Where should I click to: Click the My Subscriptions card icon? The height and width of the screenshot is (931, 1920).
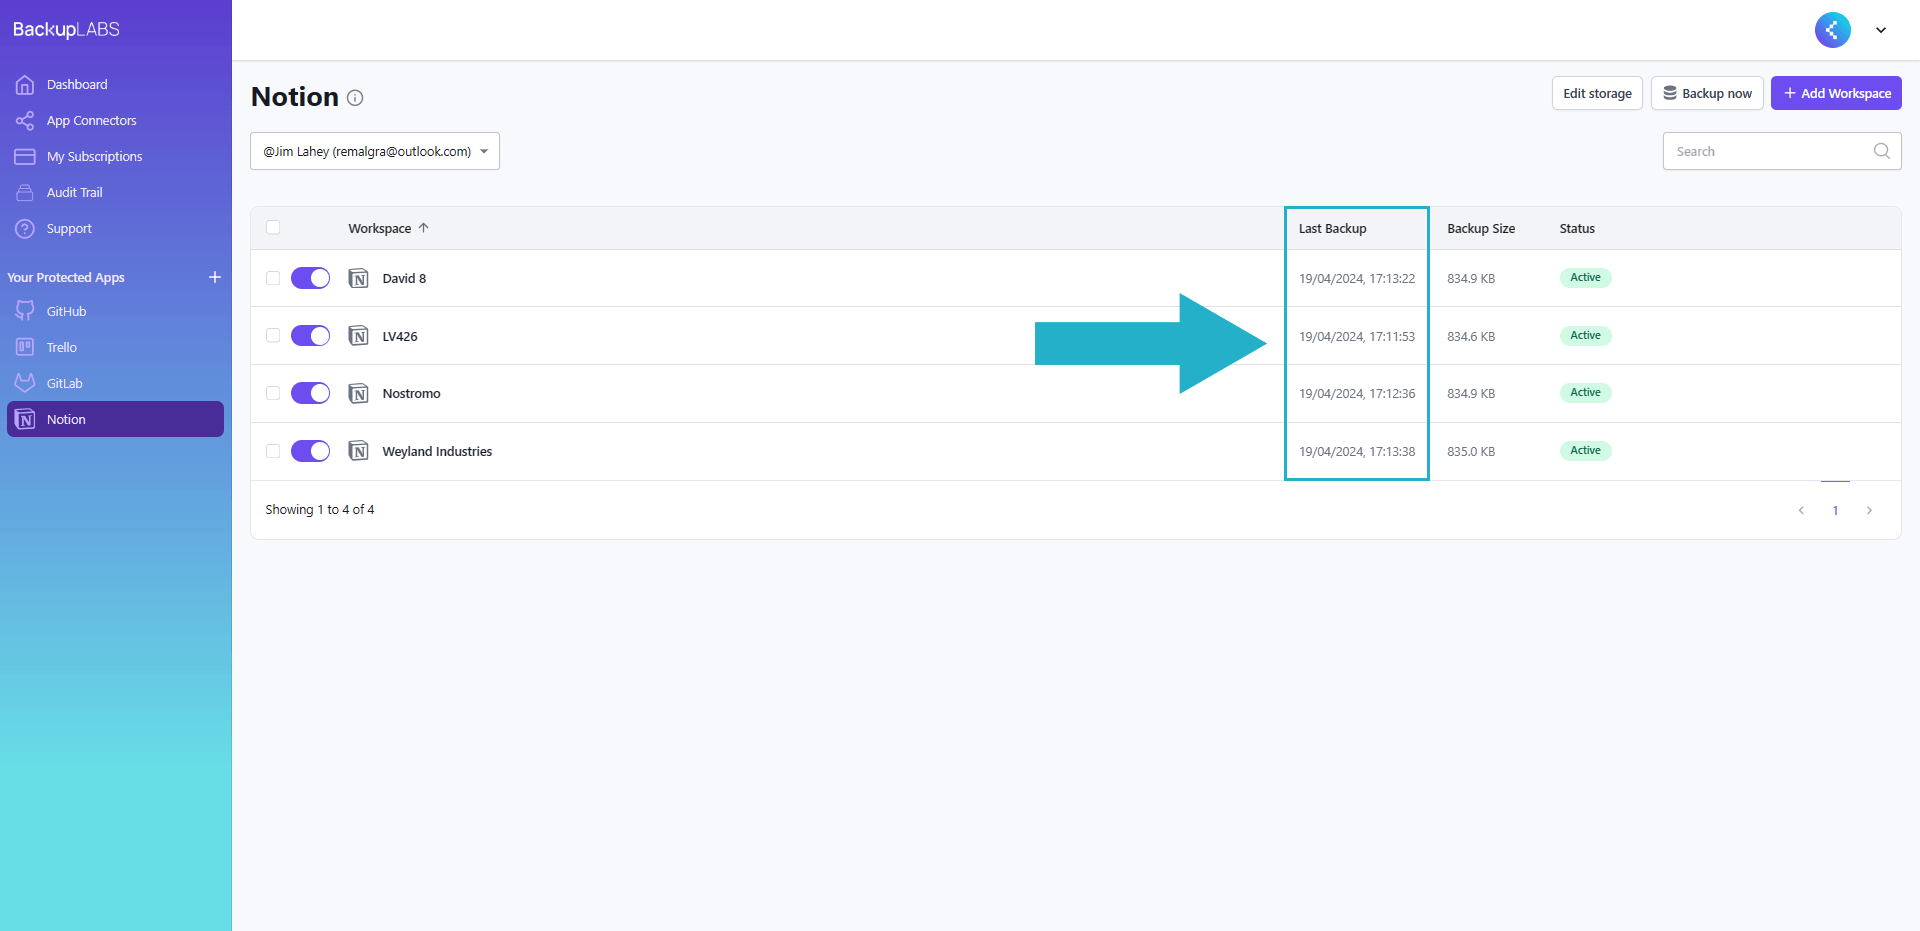pos(25,157)
